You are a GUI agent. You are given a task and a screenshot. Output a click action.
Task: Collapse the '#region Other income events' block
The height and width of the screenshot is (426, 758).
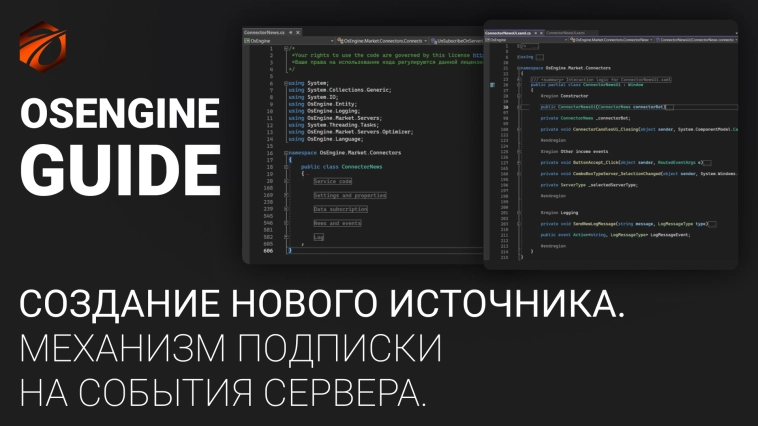point(519,151)
